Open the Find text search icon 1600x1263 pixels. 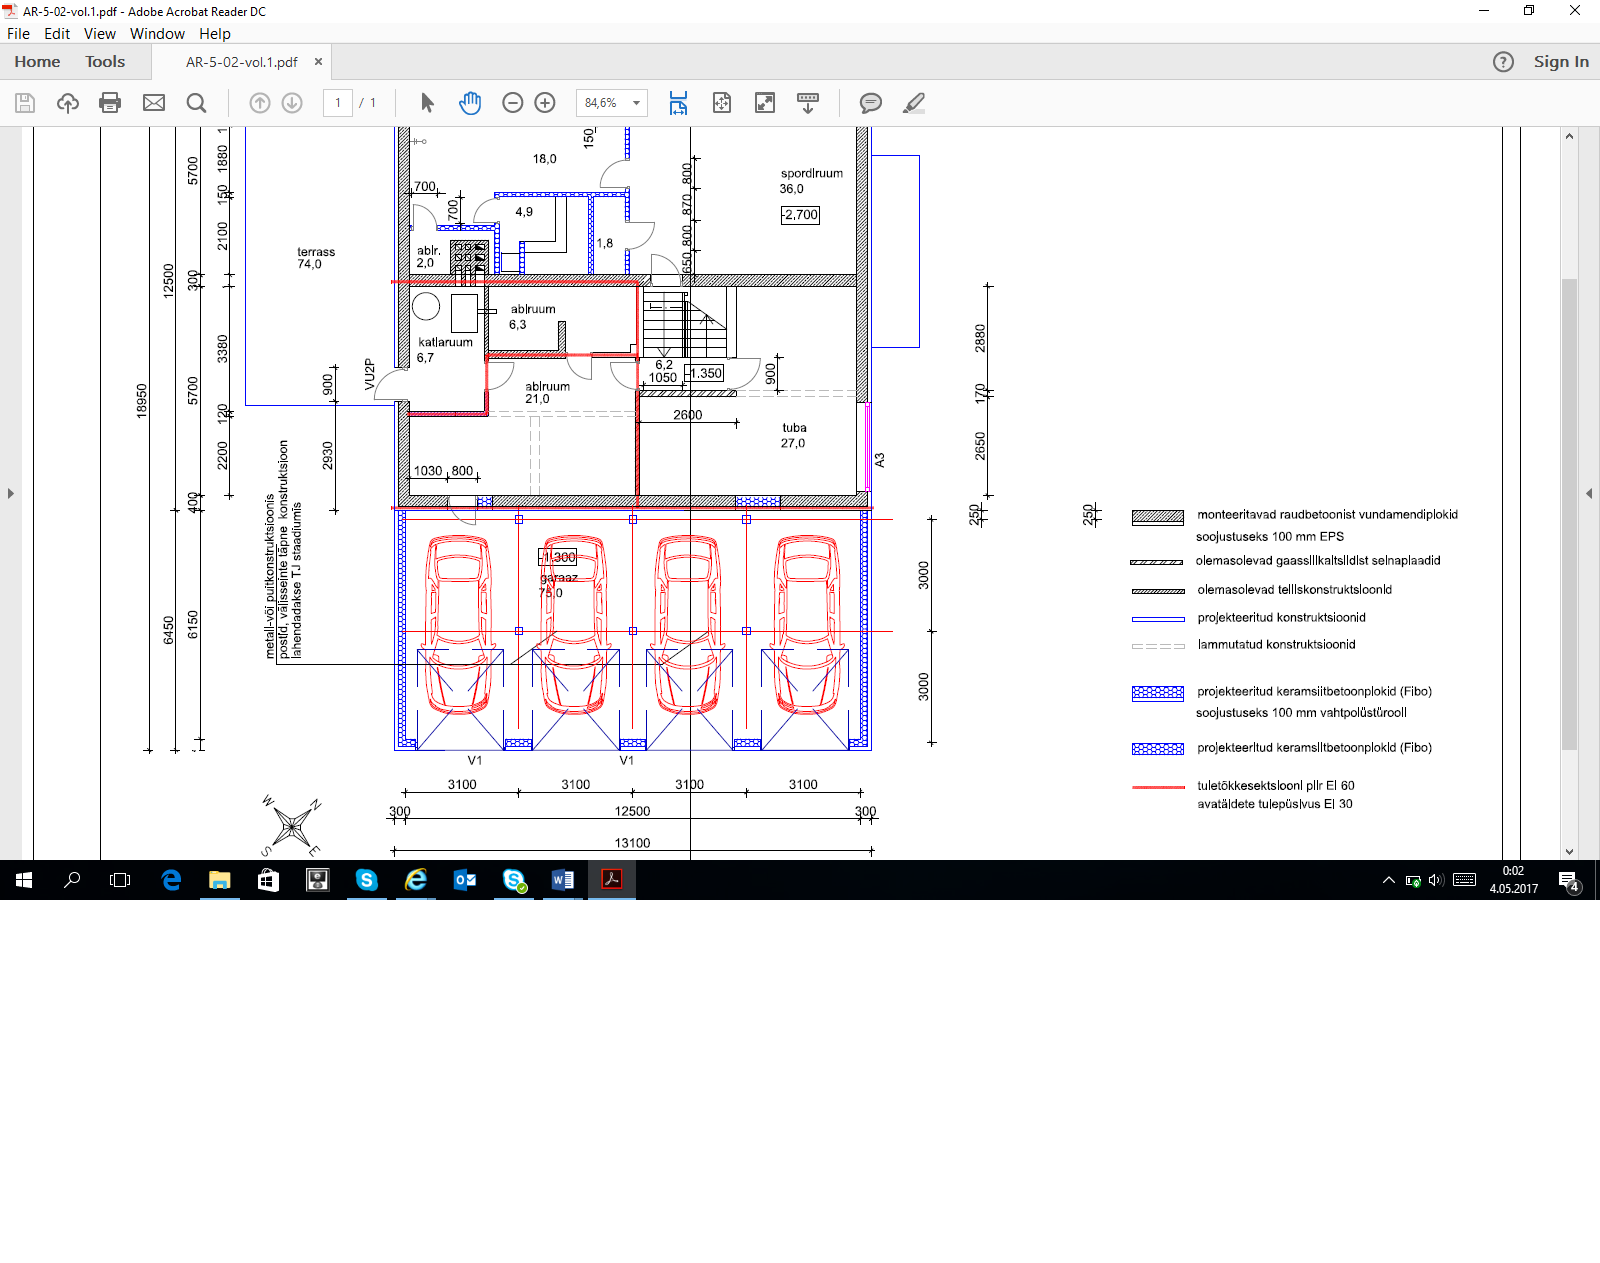point(197,103)
